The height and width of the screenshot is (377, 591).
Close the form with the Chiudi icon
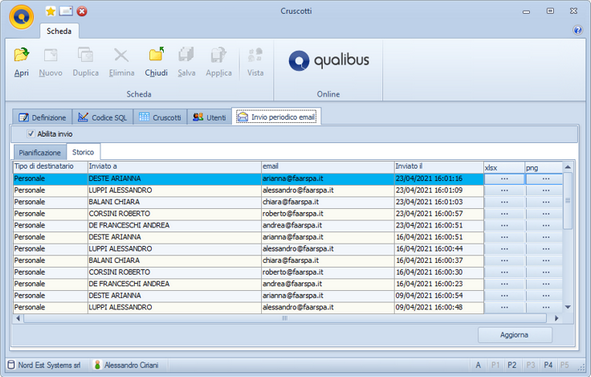pos(156,62)
